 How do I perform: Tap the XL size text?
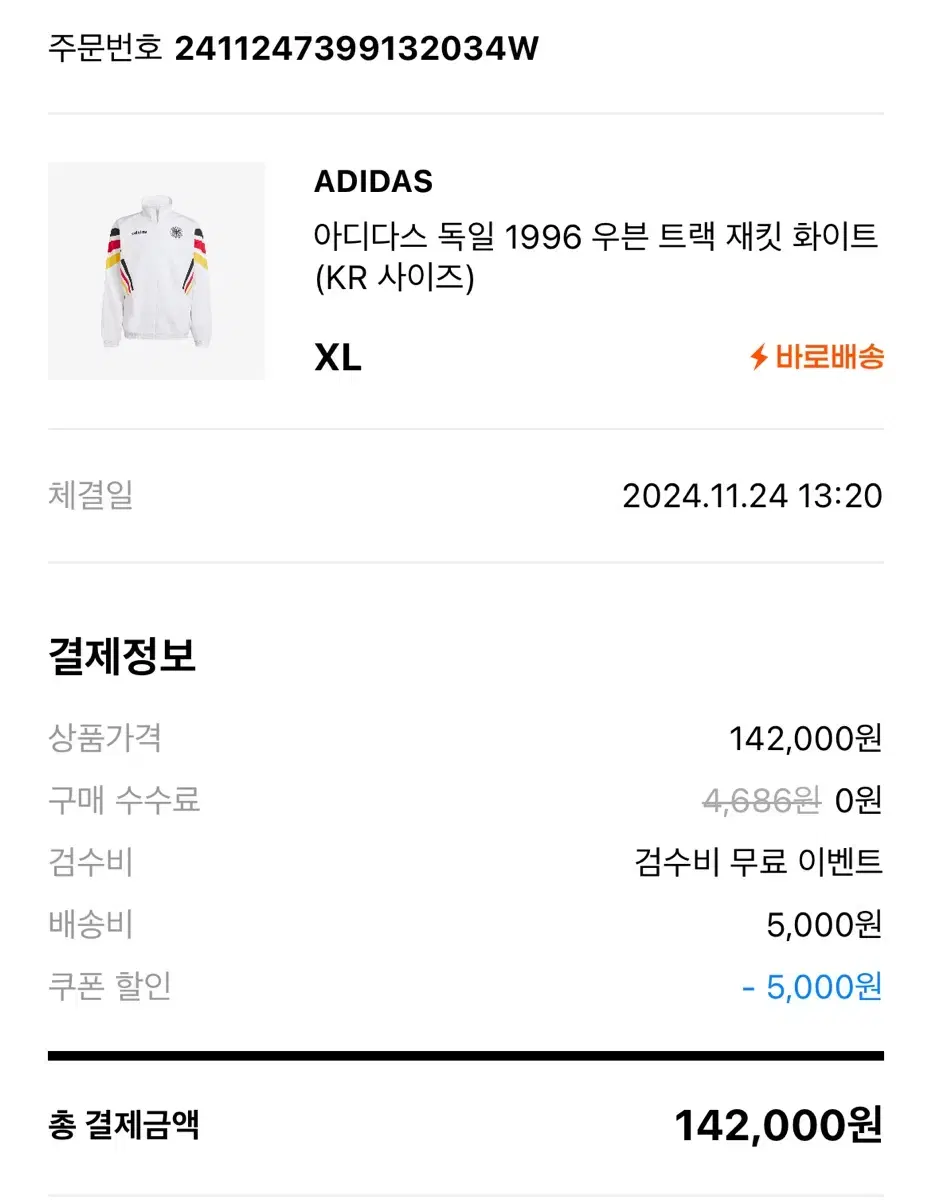[338, 358]
